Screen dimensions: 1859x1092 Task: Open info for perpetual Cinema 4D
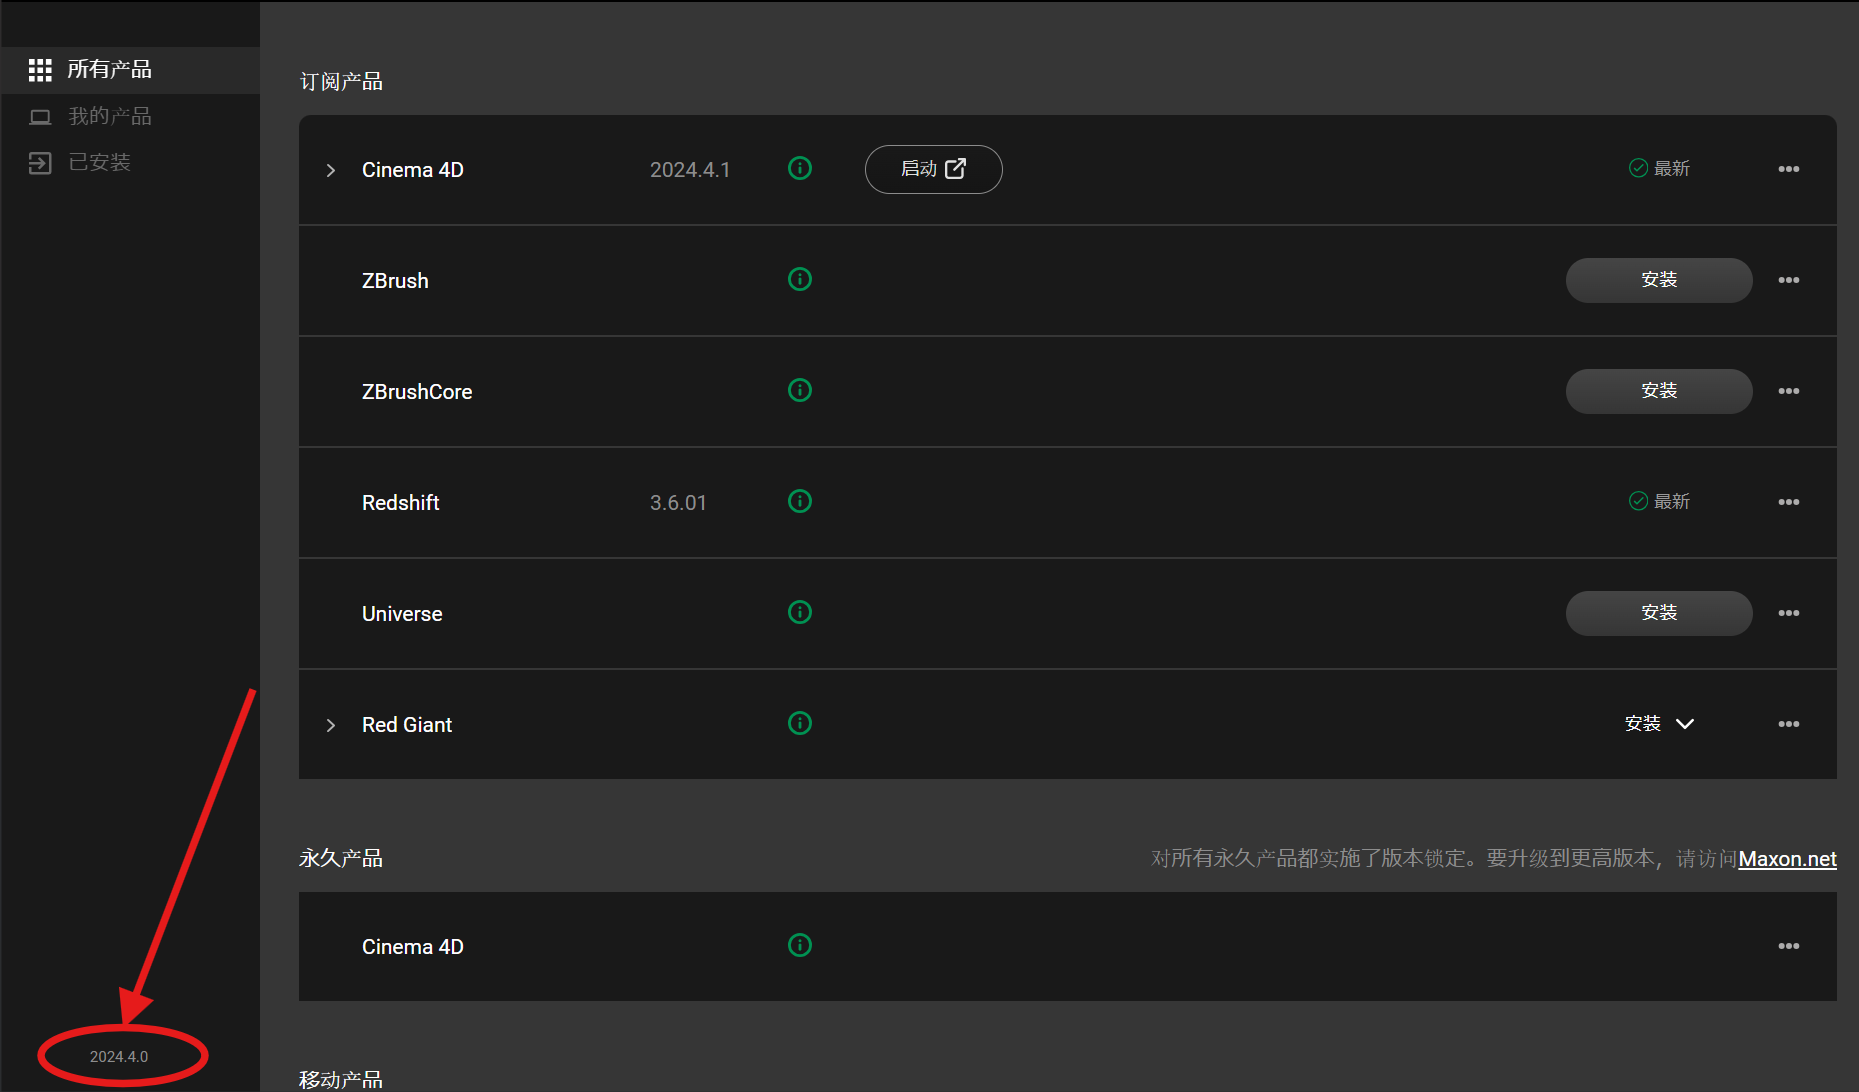click(800, 945)
